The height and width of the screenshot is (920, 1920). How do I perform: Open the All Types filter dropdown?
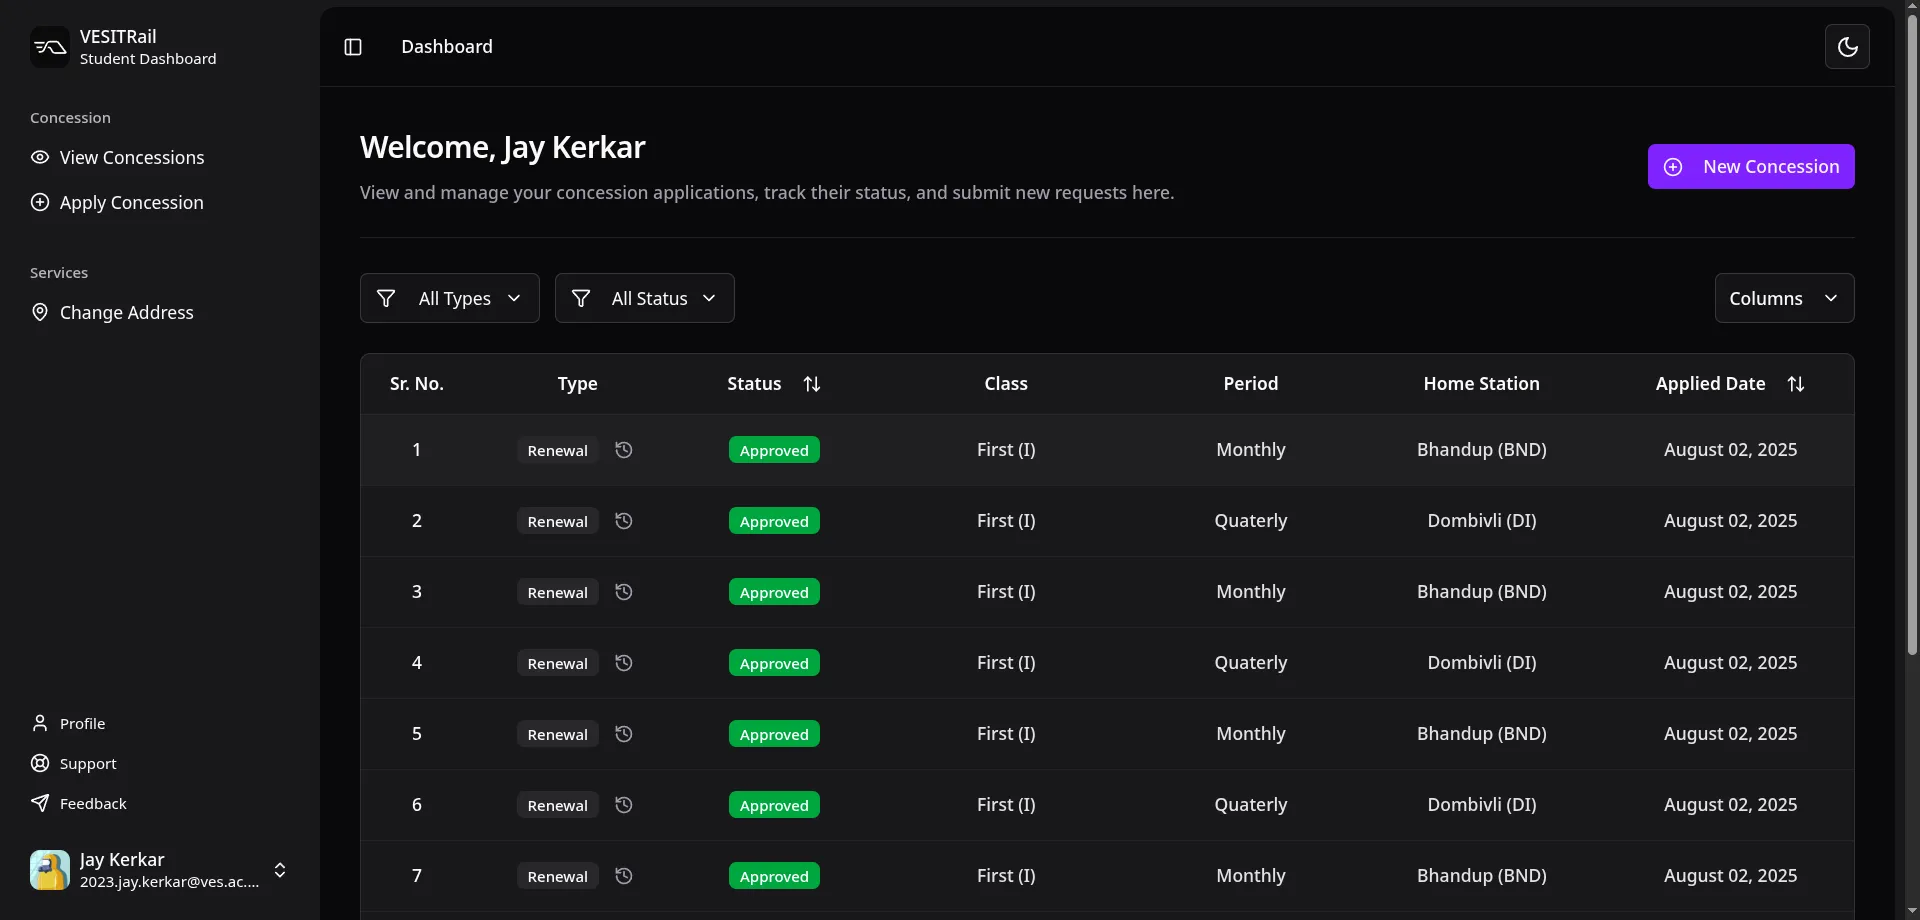click(x=449, y=297)
